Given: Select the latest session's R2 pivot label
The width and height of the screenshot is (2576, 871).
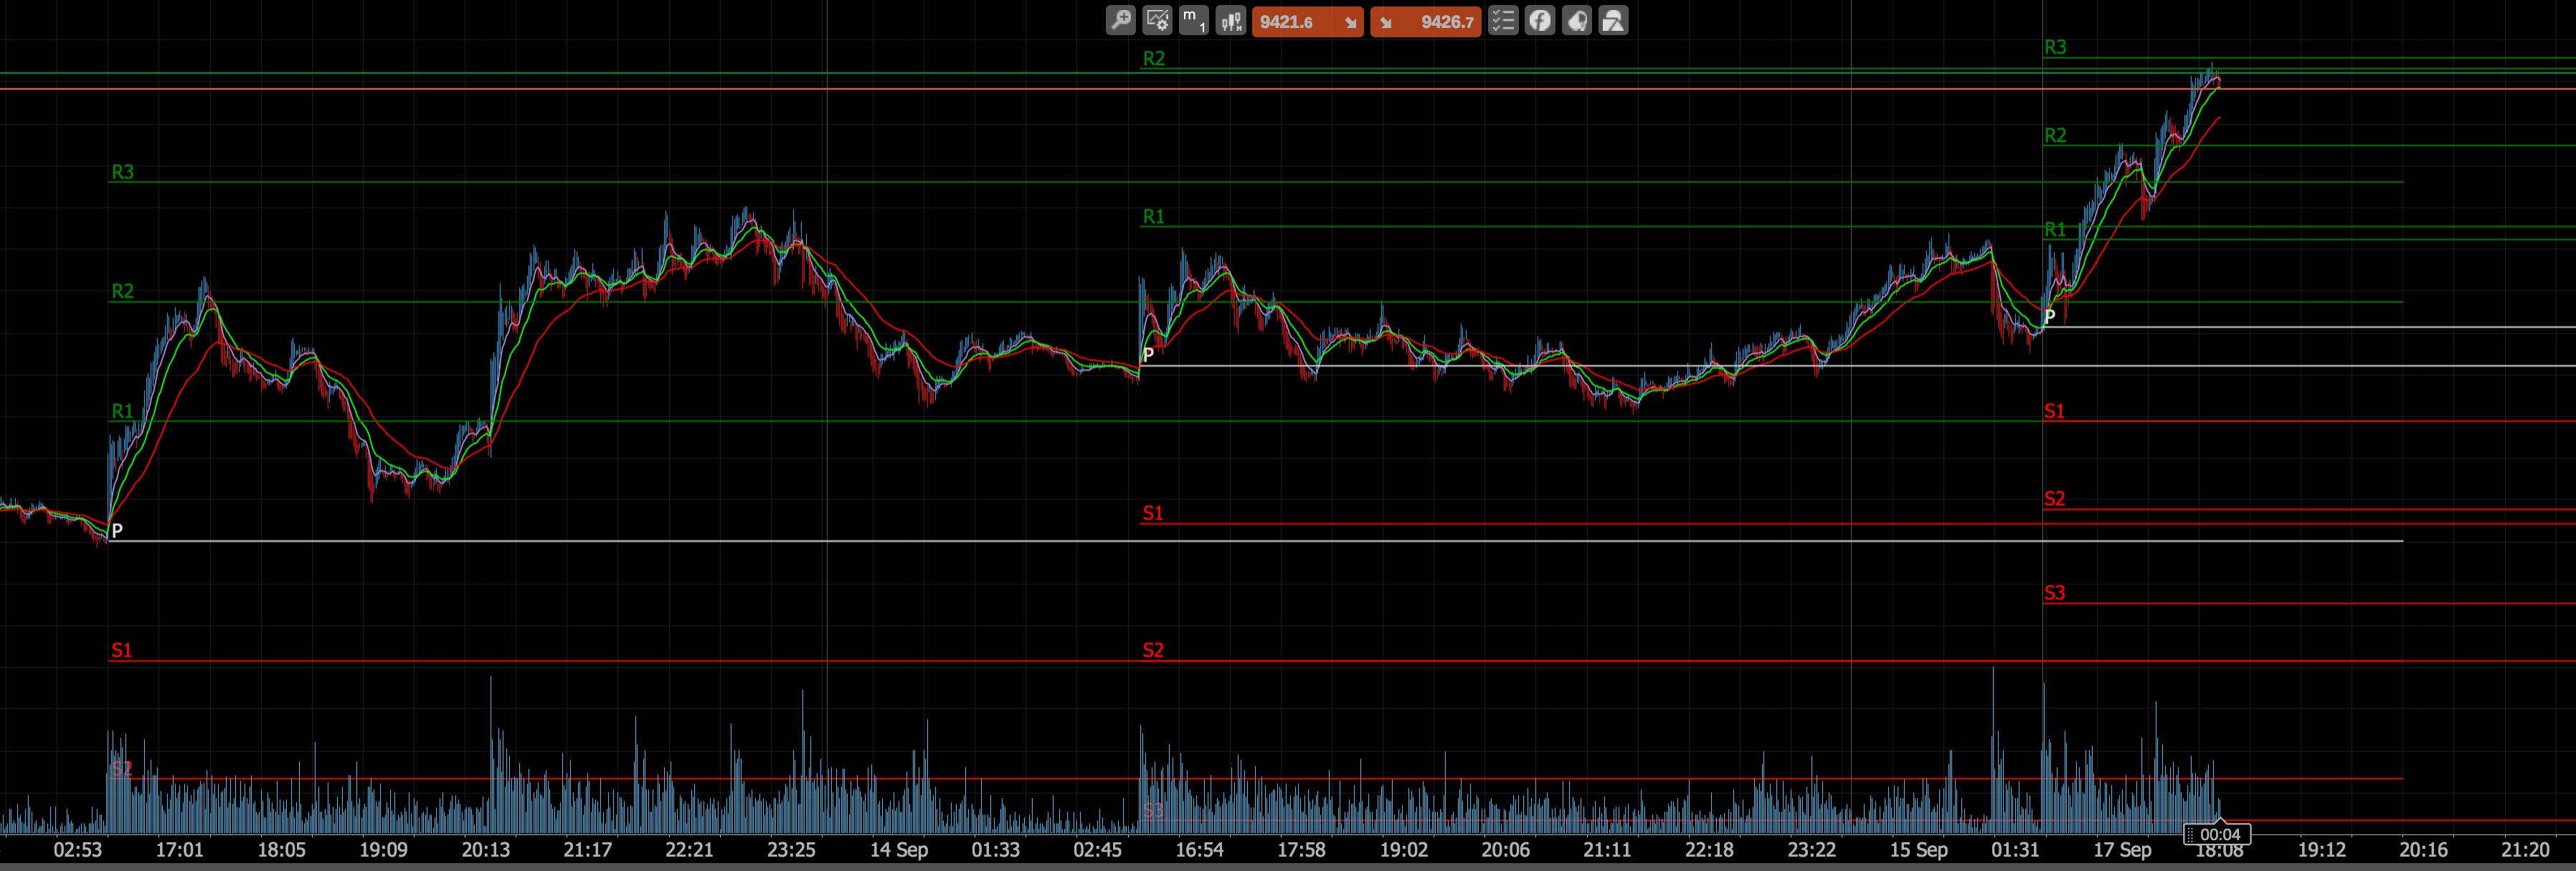Looking at the screenshot, I should (x=2055, y=136).
